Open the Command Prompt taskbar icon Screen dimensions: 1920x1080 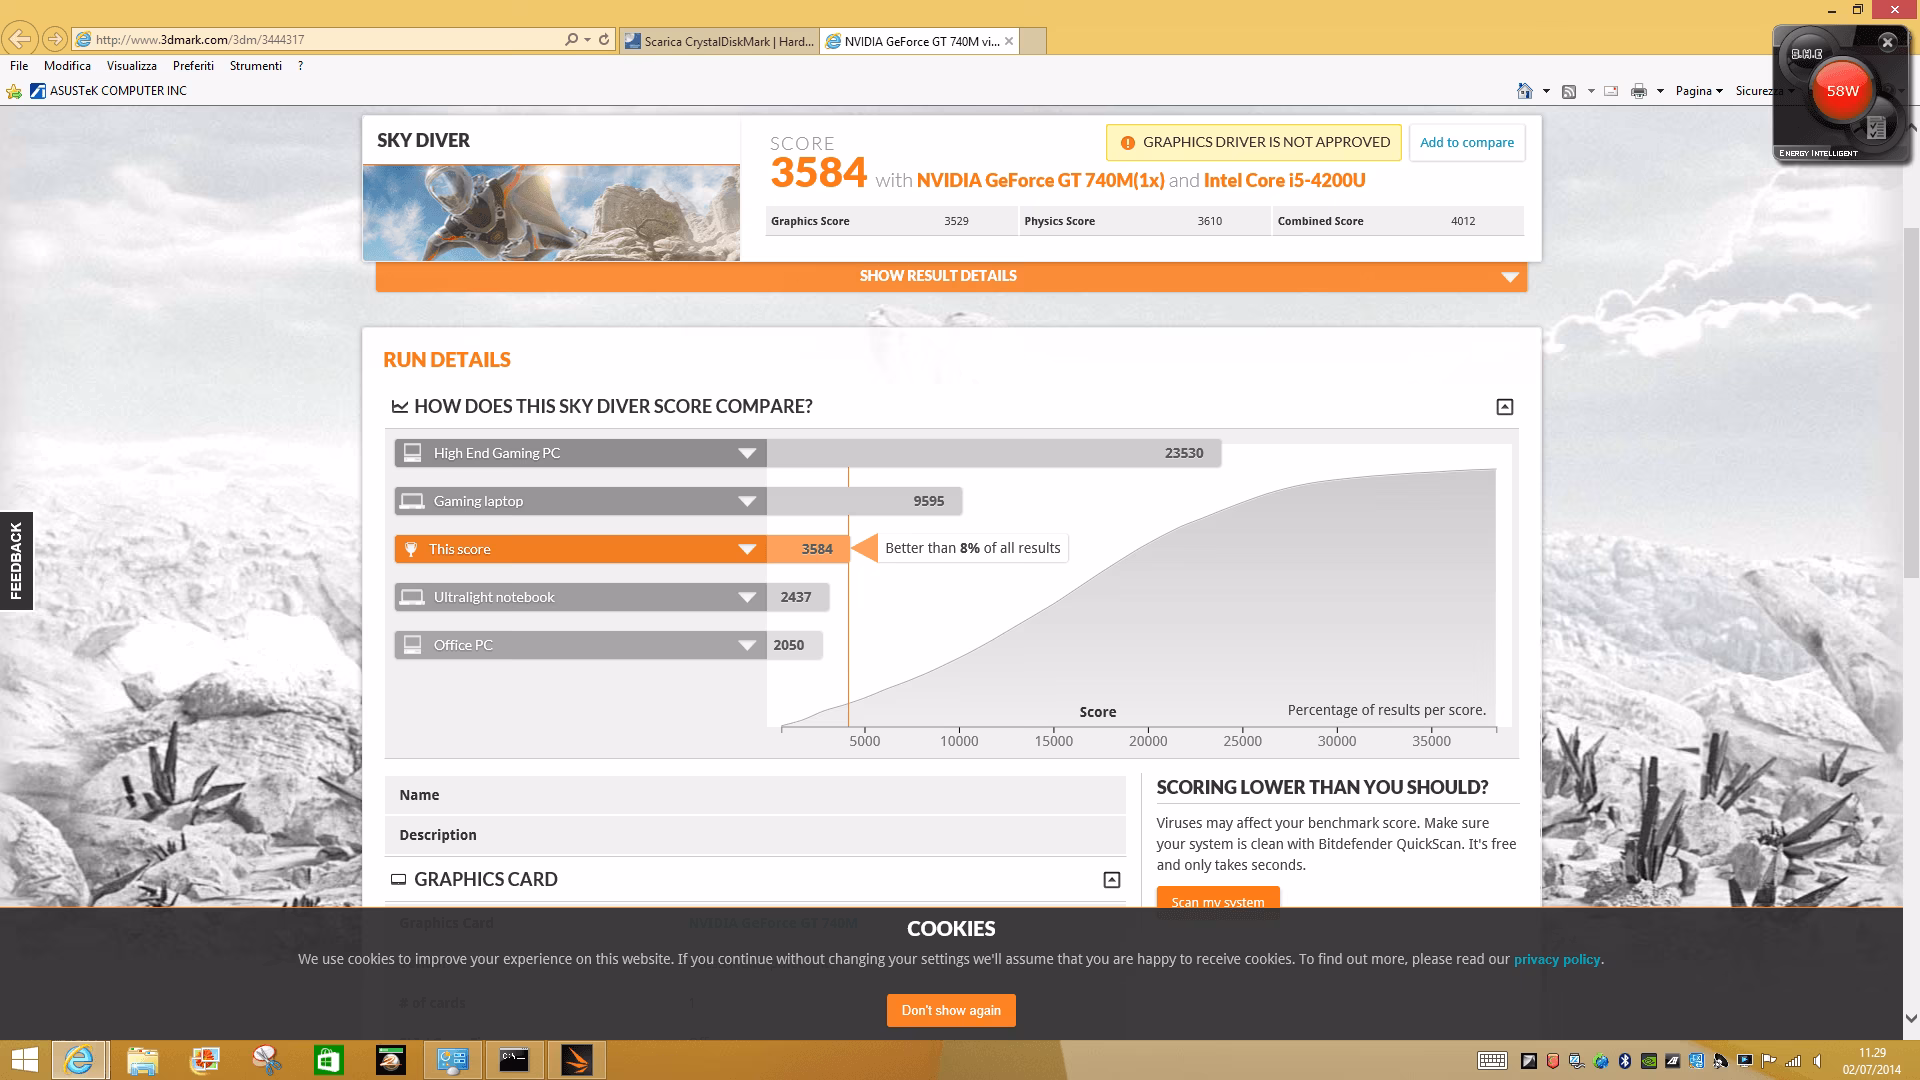click(514, 1060)
